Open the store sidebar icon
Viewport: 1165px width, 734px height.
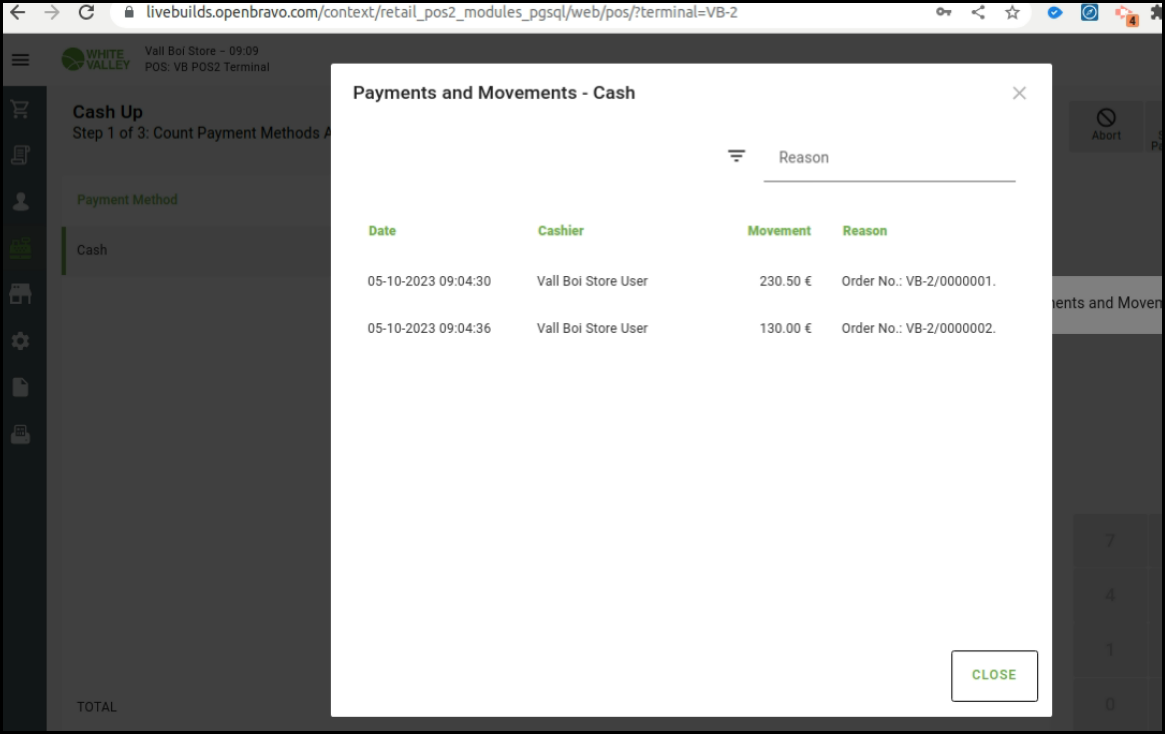[20, 294]
